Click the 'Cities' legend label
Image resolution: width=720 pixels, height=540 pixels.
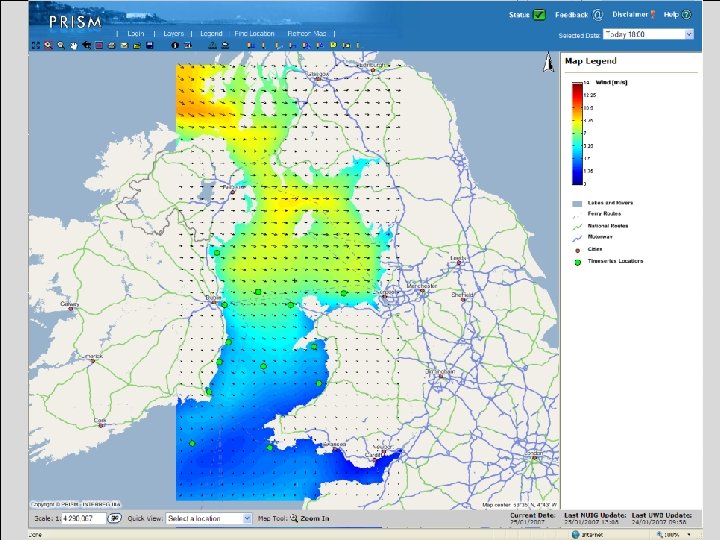pyautogui.click(x=595, y=249)
